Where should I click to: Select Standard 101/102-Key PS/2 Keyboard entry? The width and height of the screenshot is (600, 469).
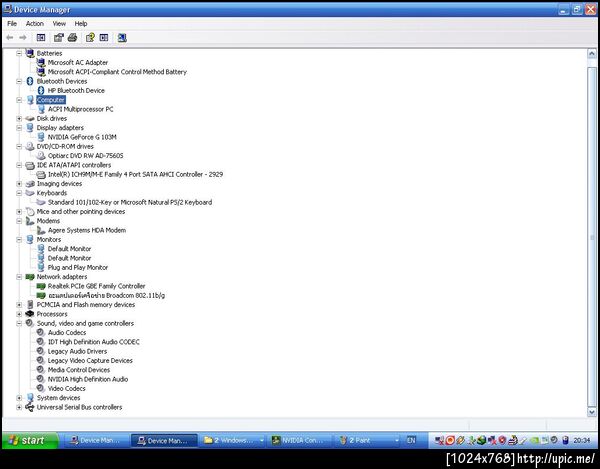pos(130,202)
